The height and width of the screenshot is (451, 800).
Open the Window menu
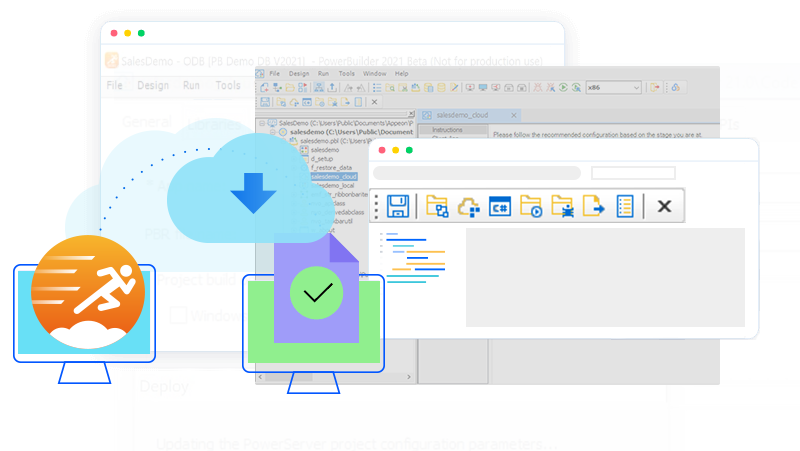(374, 73)
